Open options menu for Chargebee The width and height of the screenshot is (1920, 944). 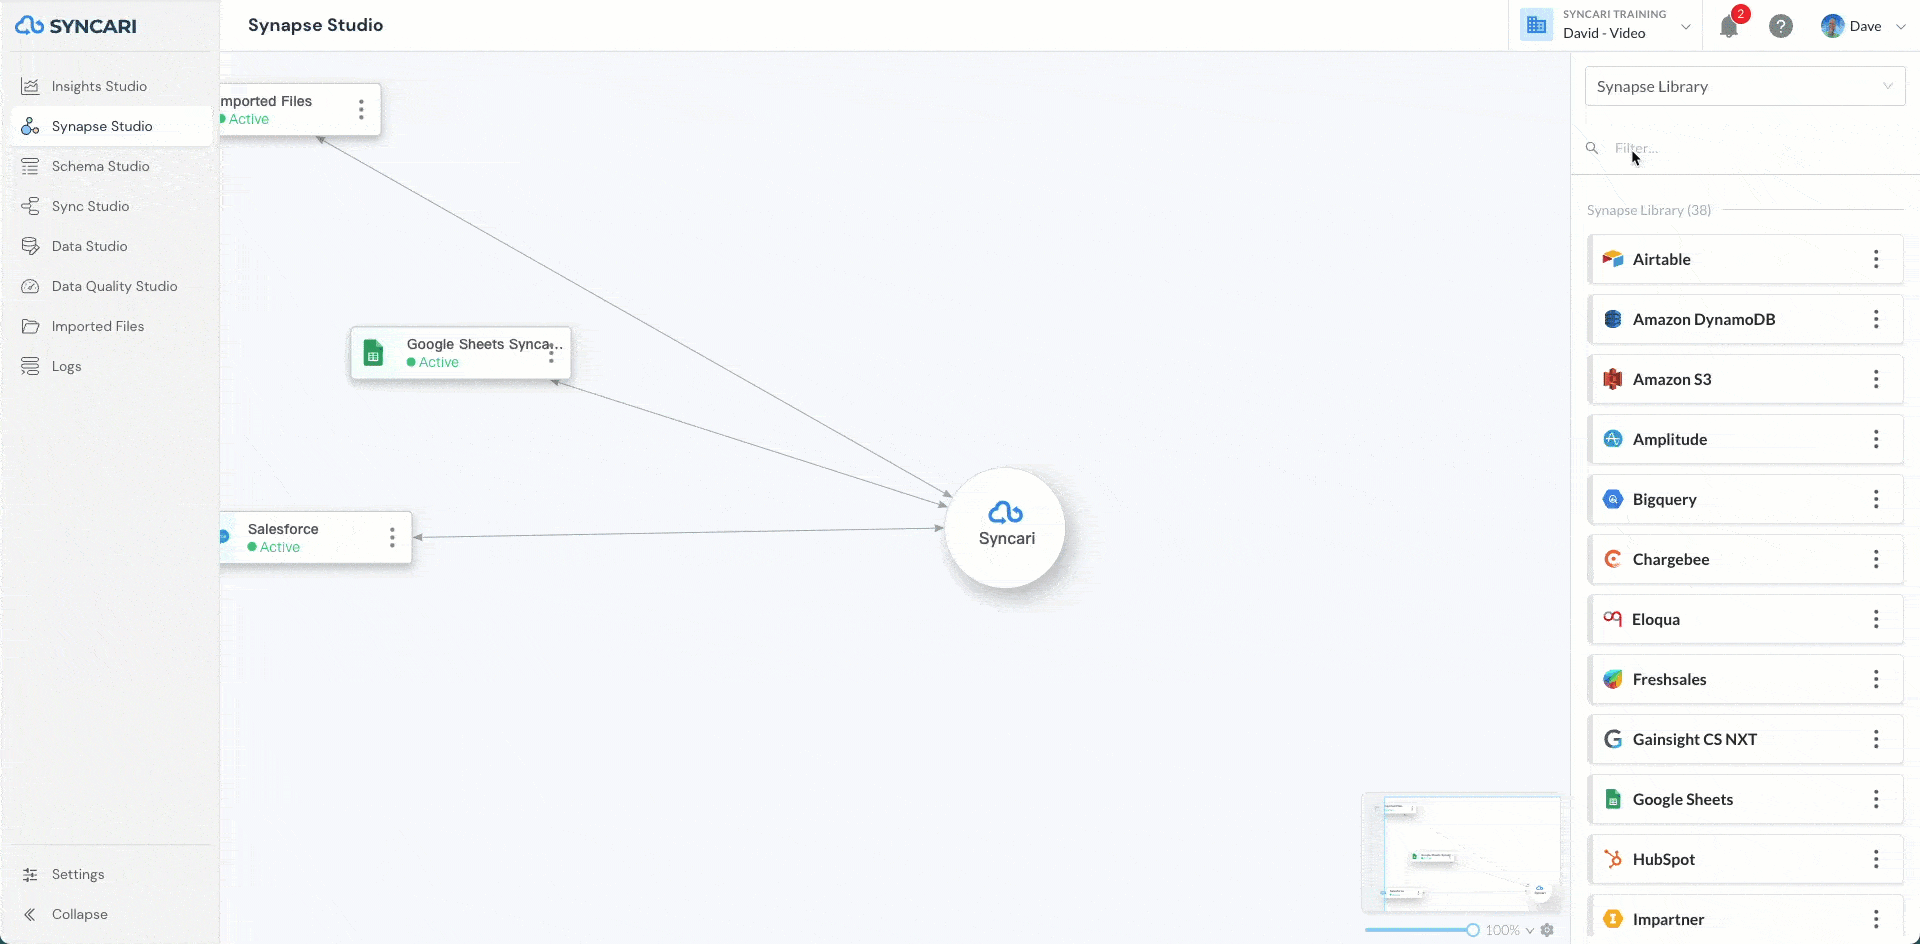pos(1876,559)
